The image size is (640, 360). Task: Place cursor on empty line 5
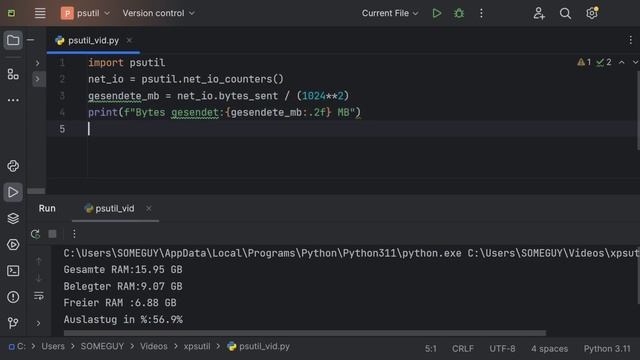pos(343,129)
